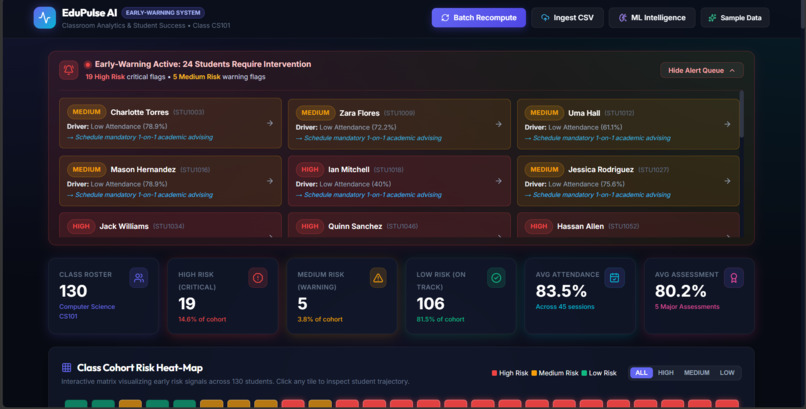This screenshot has height=409, width=806.
Task: Collapse the alert queue with chevron
Action: click(x=732, y=70)
